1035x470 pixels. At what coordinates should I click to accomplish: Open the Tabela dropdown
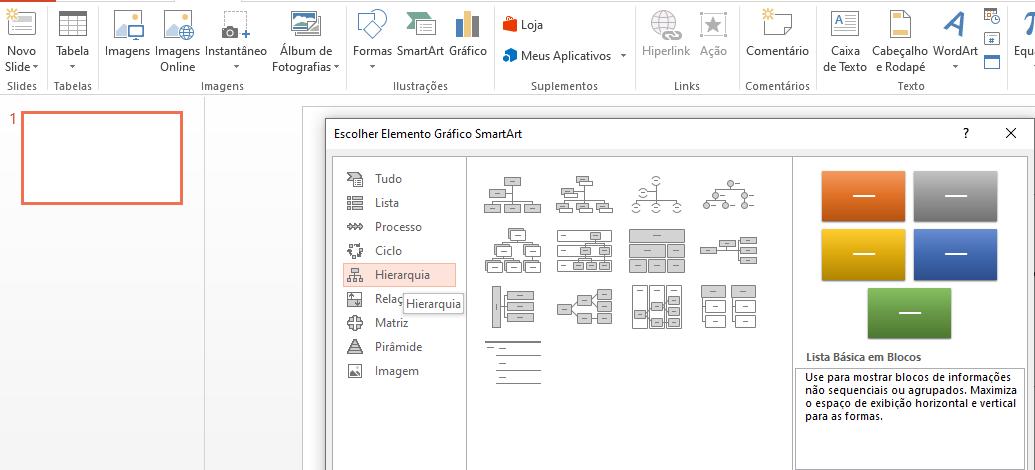(x=72, y=67)
